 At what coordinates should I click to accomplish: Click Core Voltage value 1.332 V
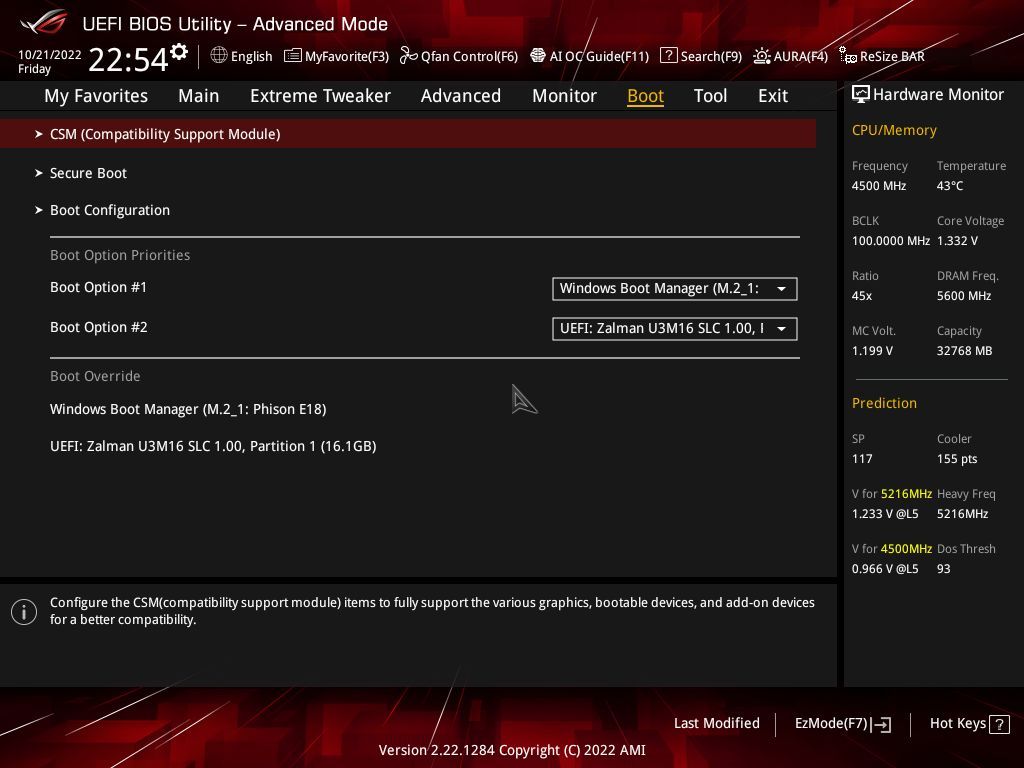coord(957,241)
